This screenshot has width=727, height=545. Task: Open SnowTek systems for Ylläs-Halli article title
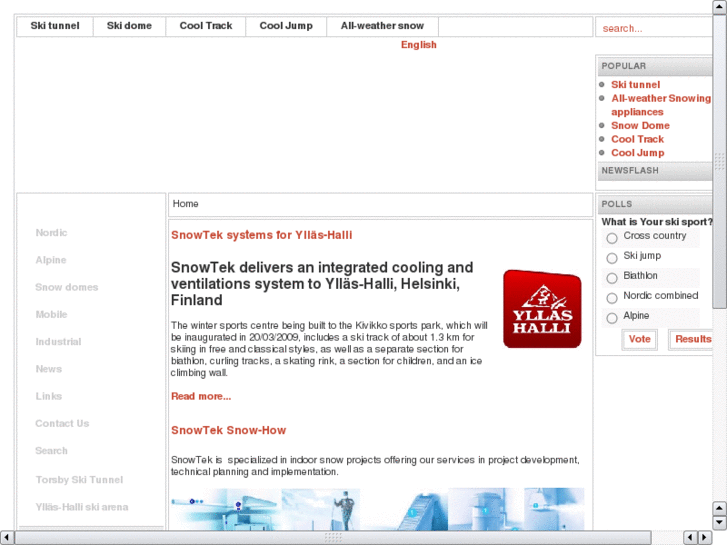261,235
